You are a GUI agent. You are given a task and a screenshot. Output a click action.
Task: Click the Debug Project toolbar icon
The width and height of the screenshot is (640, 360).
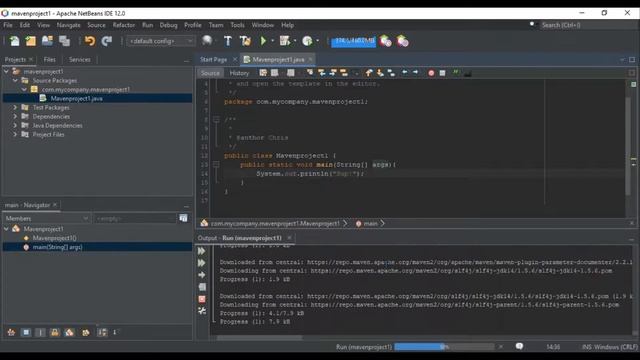point(285,41)
